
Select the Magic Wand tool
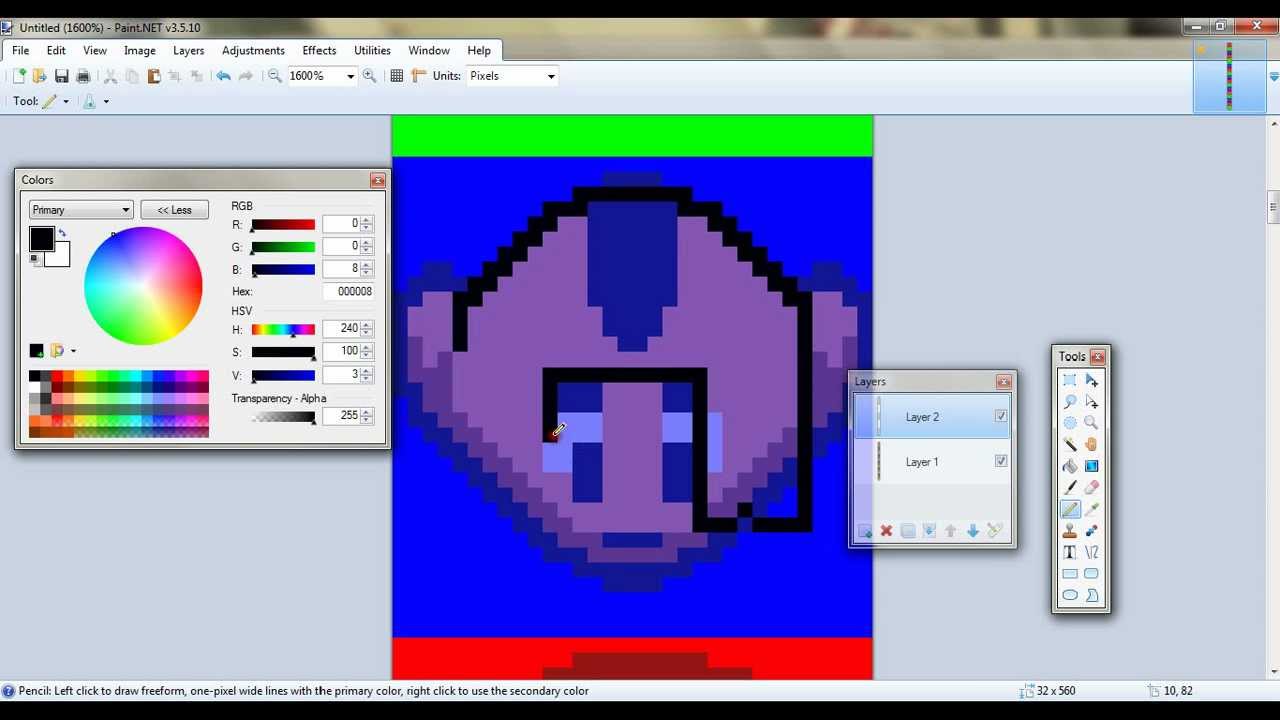point(1070,445)
